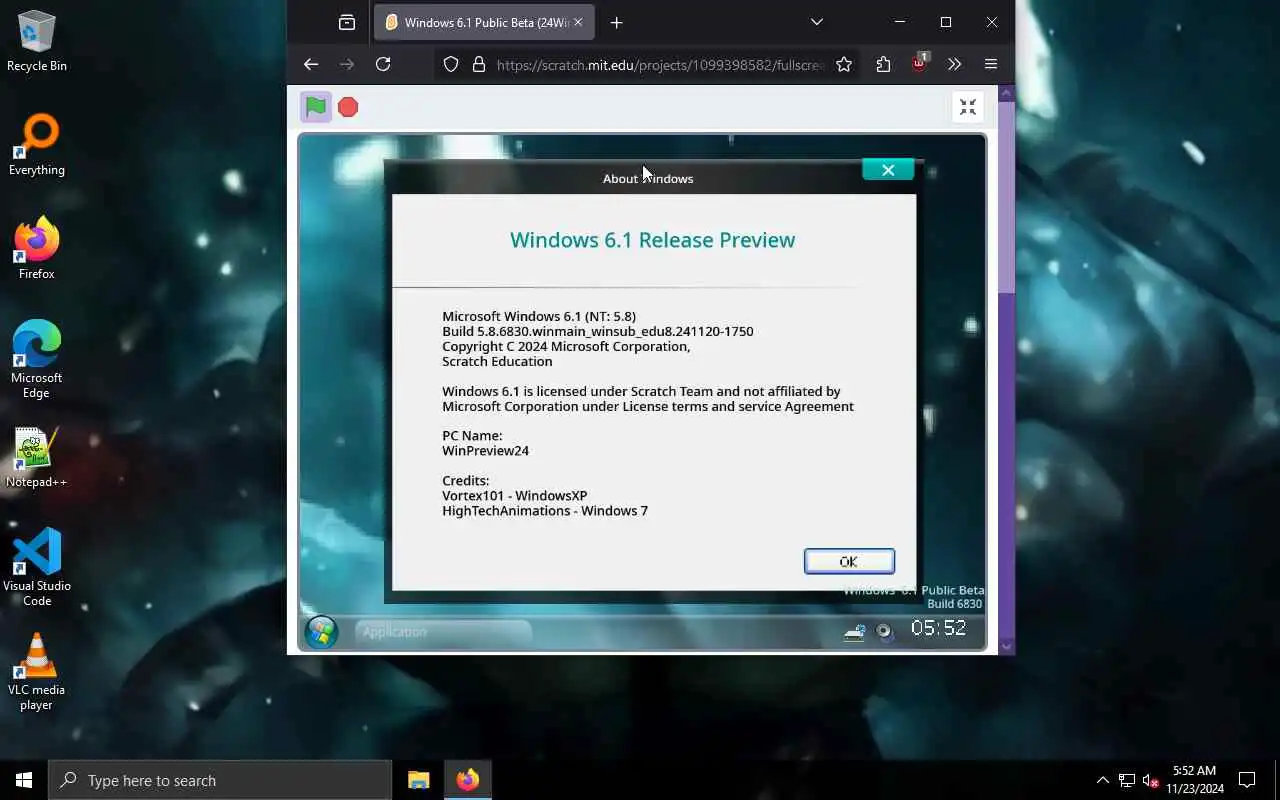This screenshot has height=800, width=1280.
Task: Click the green flag to start project
Action: 316,107
